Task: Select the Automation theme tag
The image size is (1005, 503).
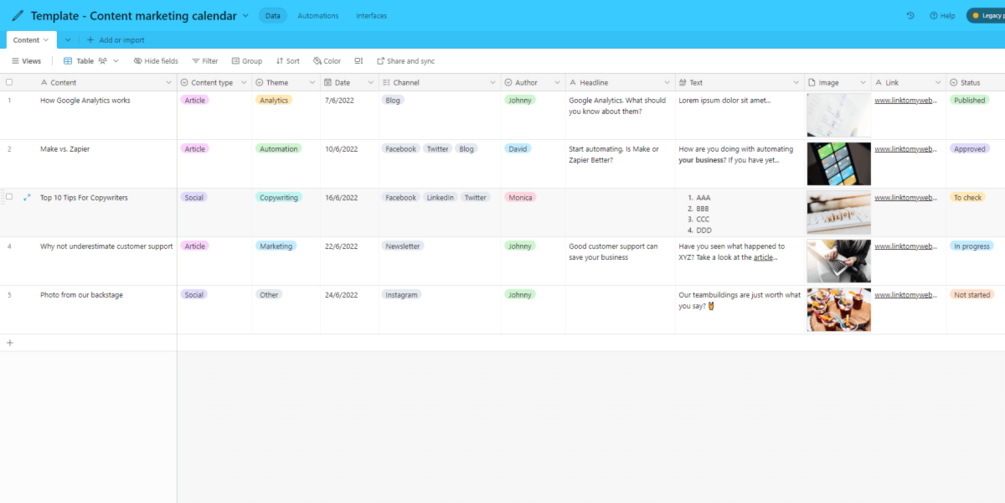Action: (279, 149)
